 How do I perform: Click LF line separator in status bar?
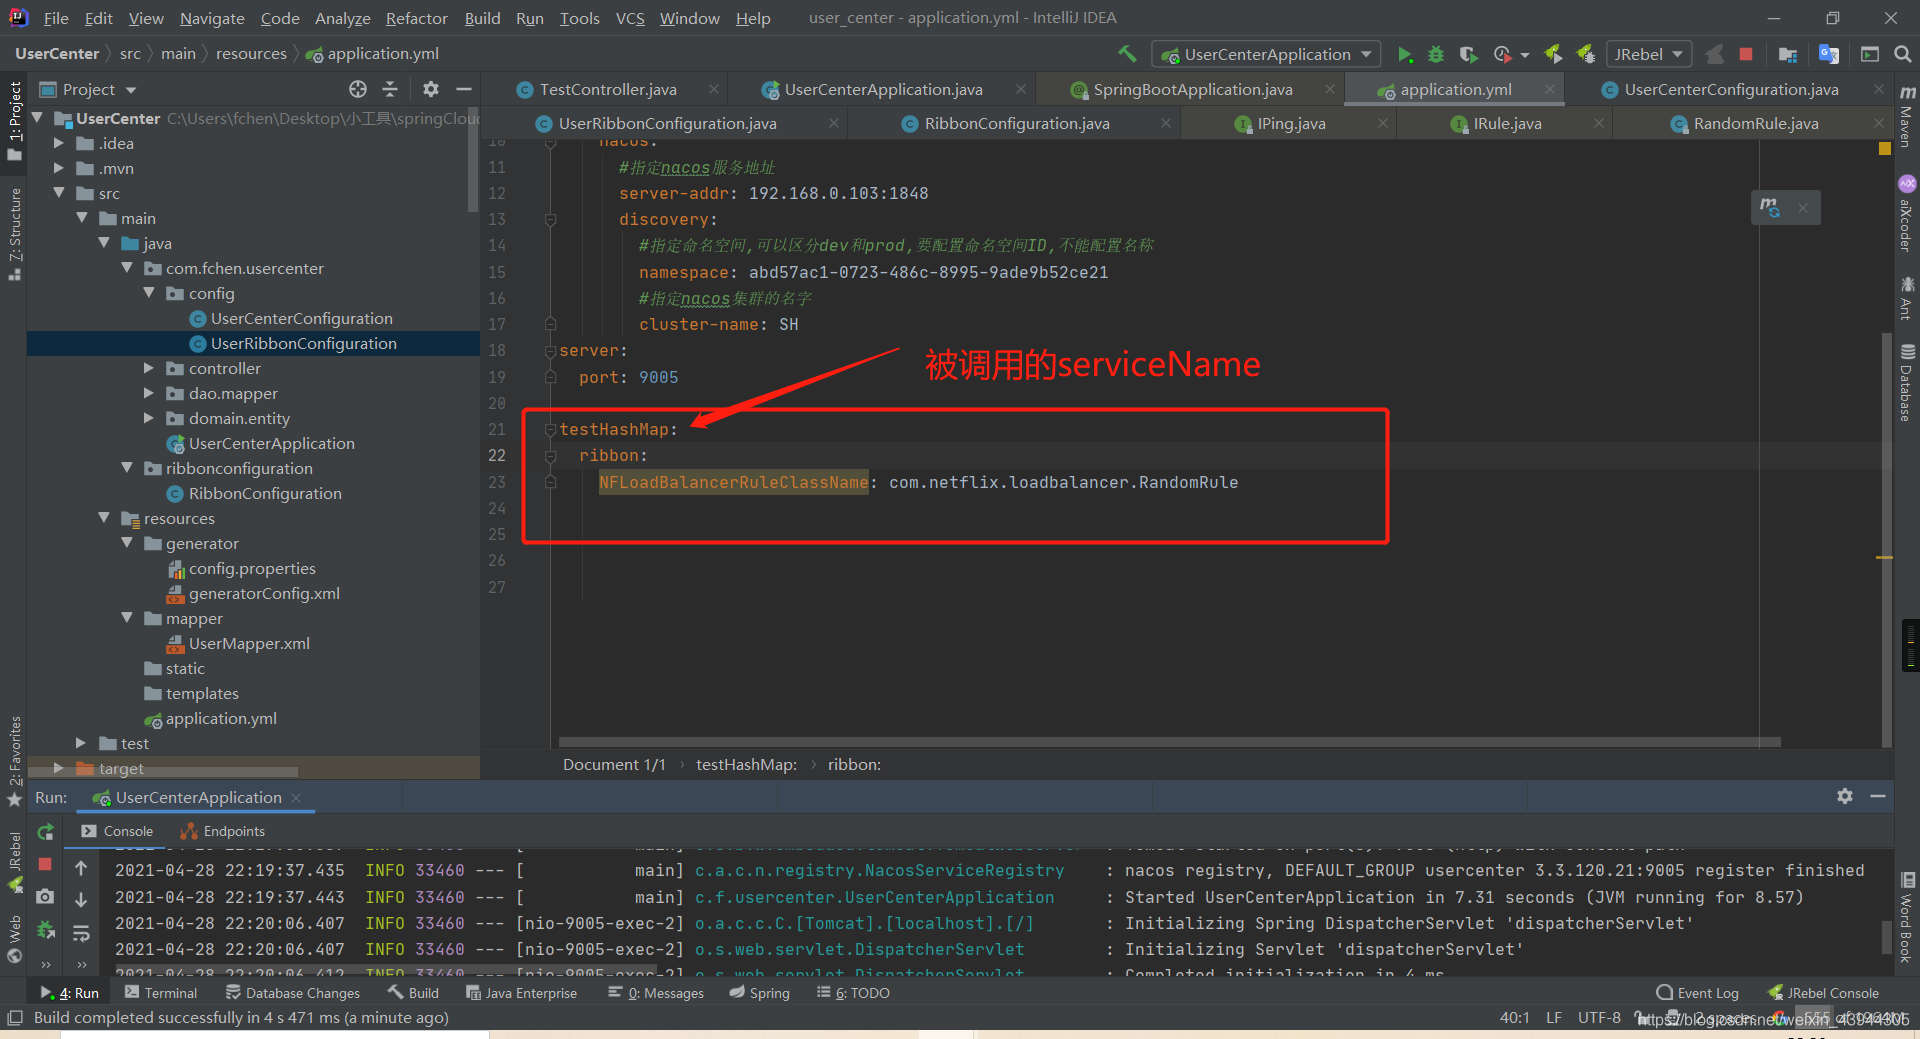pos(1553,1018)
